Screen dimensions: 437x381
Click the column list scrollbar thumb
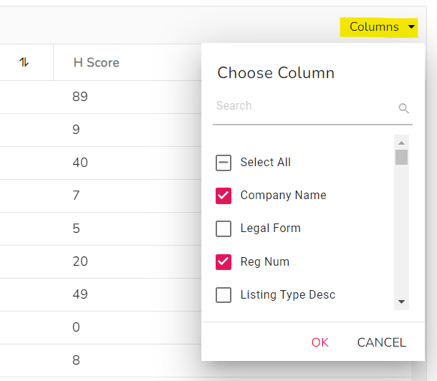[x=402, y=157]
